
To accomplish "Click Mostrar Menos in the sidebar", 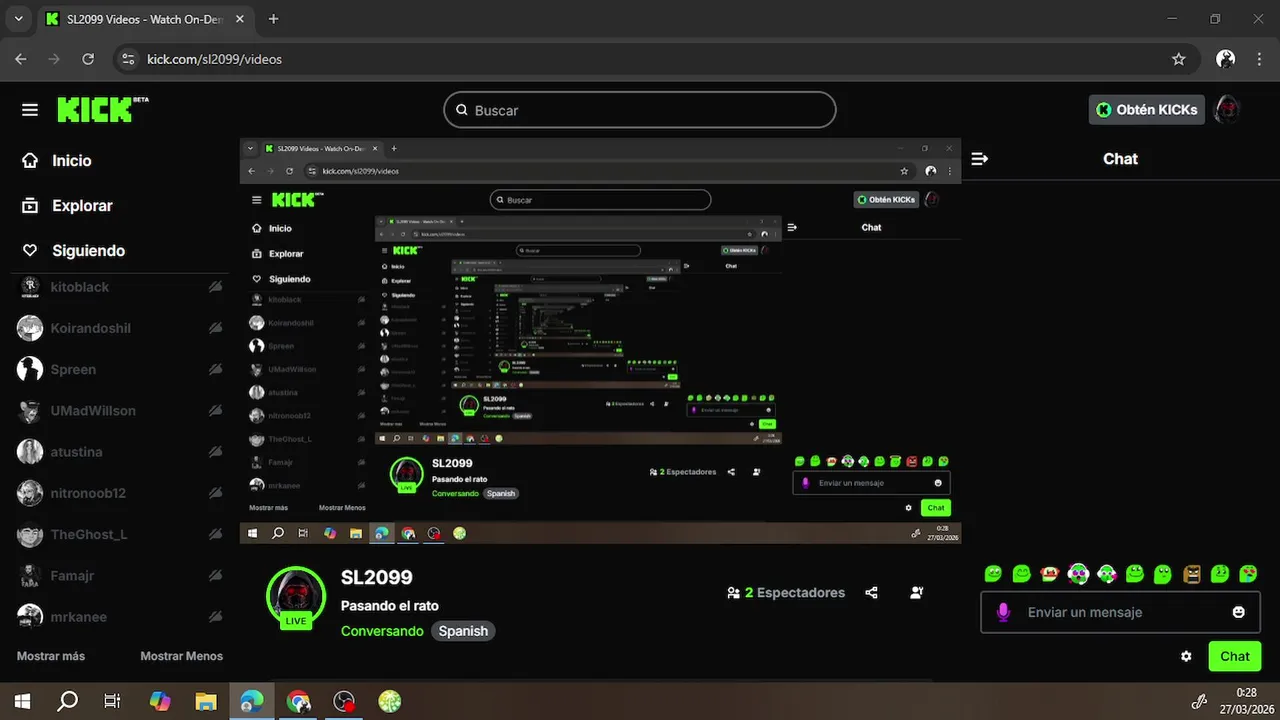I will pyautogui.click(x=181, y=656).
